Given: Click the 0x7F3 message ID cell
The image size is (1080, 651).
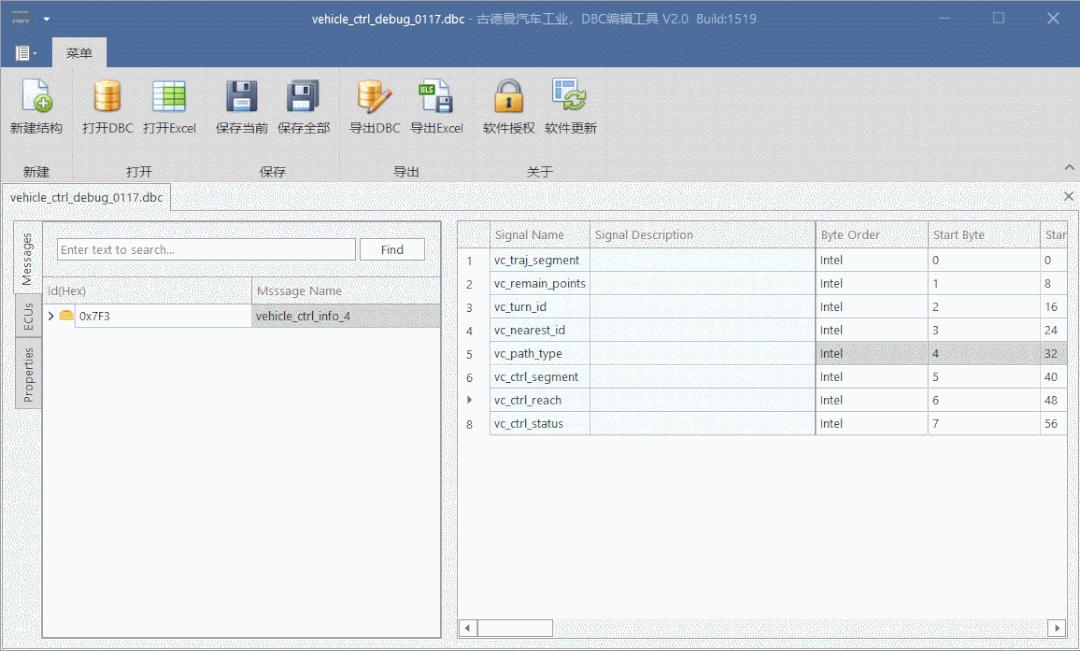Looking at the screenshot, I should pos(163,316).
